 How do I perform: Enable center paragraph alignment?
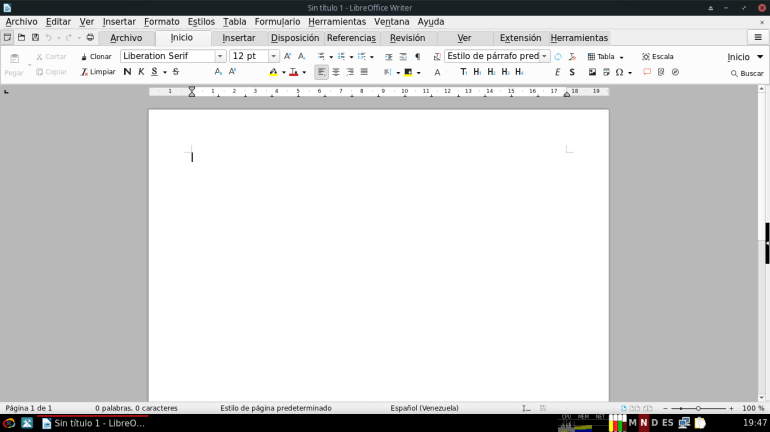(x=336, y=72)
